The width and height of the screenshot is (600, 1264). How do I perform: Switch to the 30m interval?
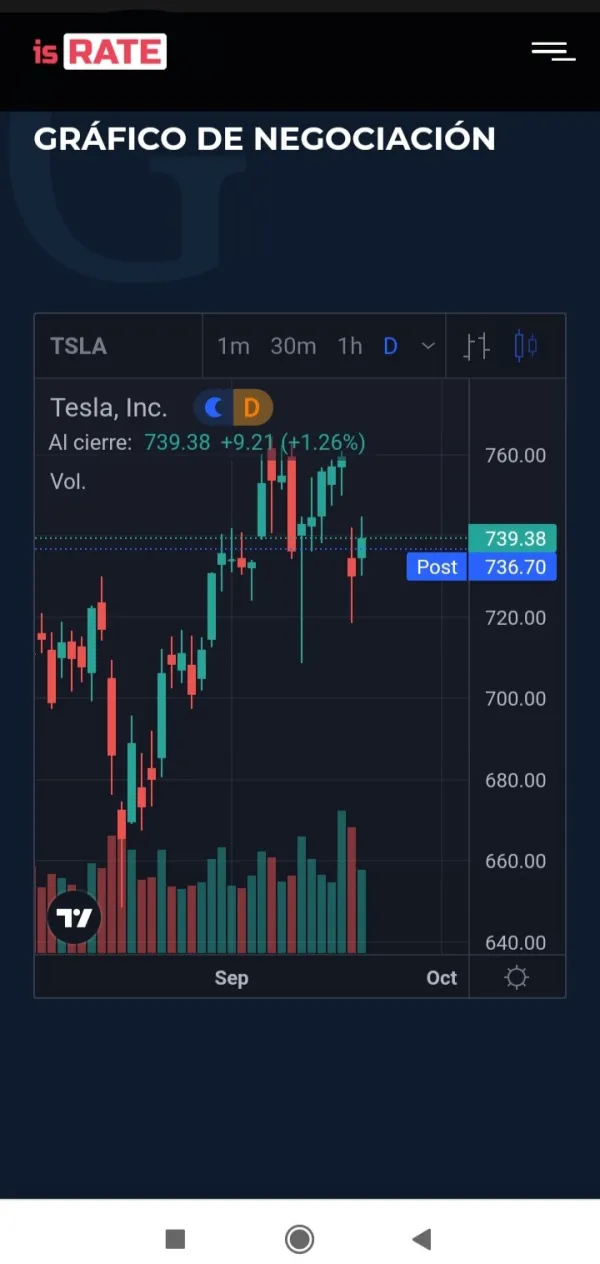[x=293, y=347]
